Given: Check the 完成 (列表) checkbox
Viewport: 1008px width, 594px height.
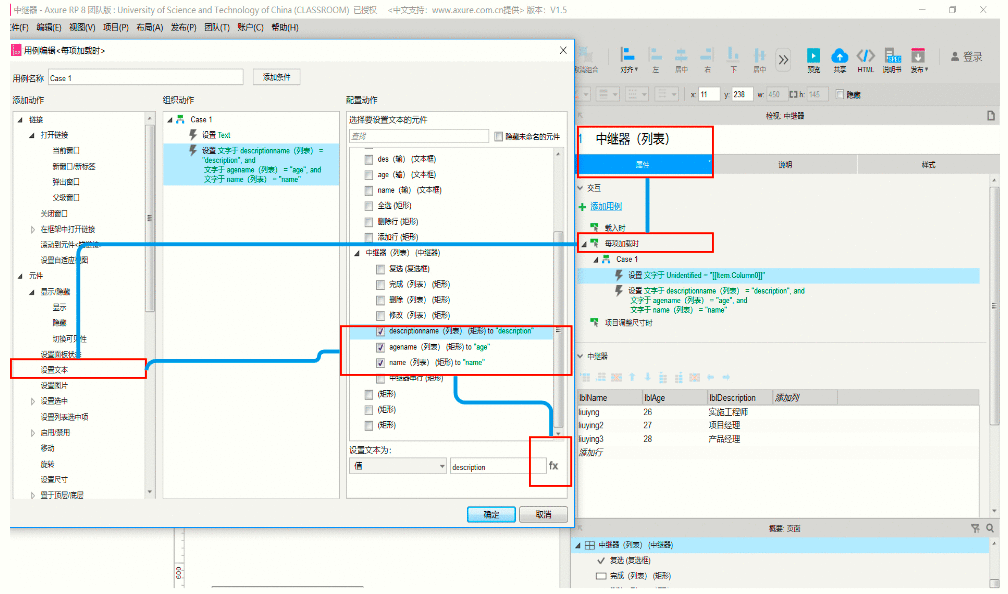Looking at the screenshot, I should coord(381,284).
